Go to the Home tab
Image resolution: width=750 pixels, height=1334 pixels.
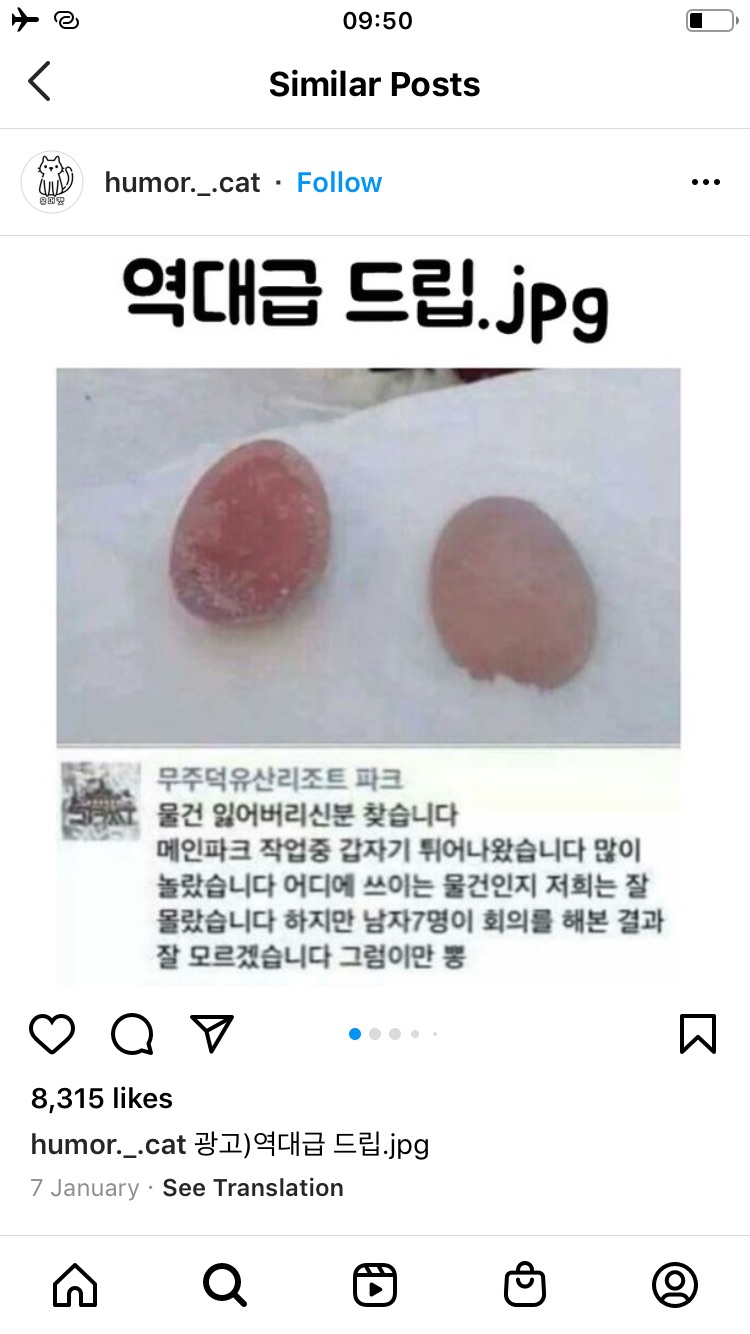(x=75, y=1285)
